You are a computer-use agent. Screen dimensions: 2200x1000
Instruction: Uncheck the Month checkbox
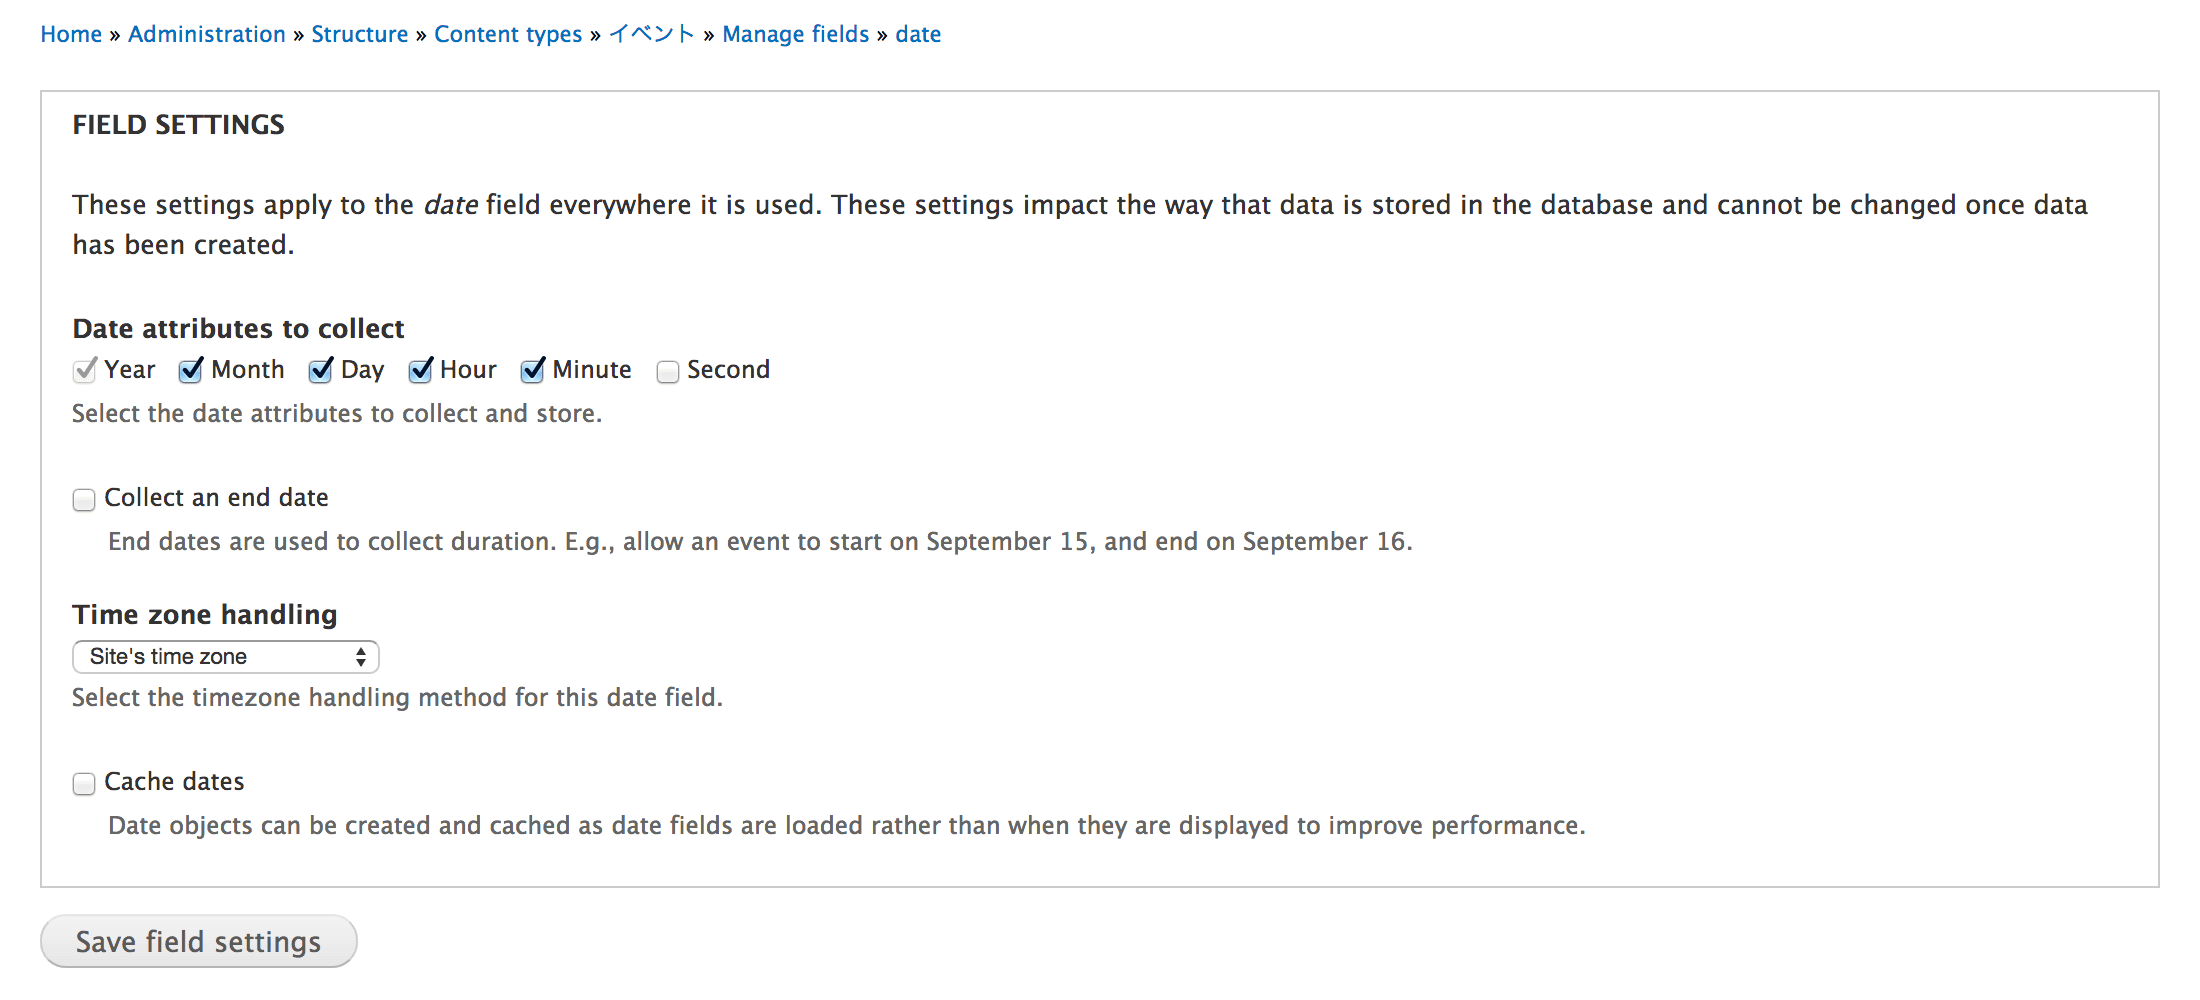[190, 371]
